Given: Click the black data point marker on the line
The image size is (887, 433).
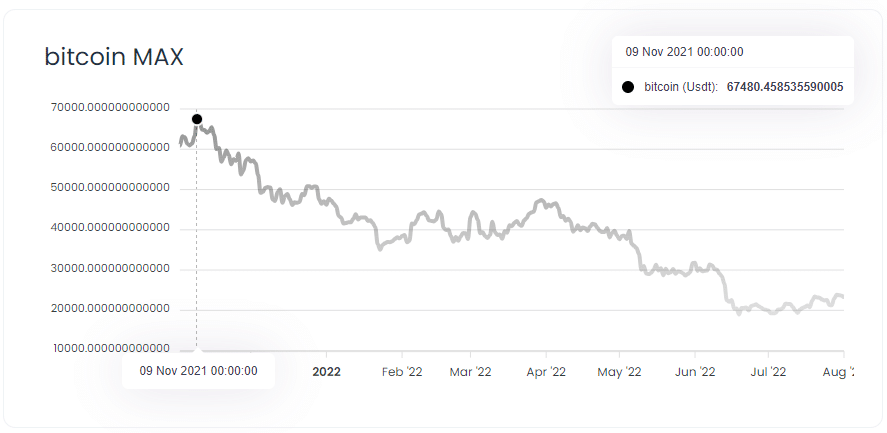Looking at the screenshot, I should coord(197,119).
